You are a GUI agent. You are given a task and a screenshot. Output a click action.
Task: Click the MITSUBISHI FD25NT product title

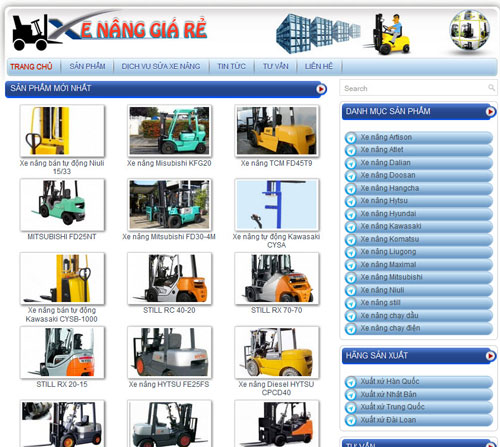click(62, 236)
